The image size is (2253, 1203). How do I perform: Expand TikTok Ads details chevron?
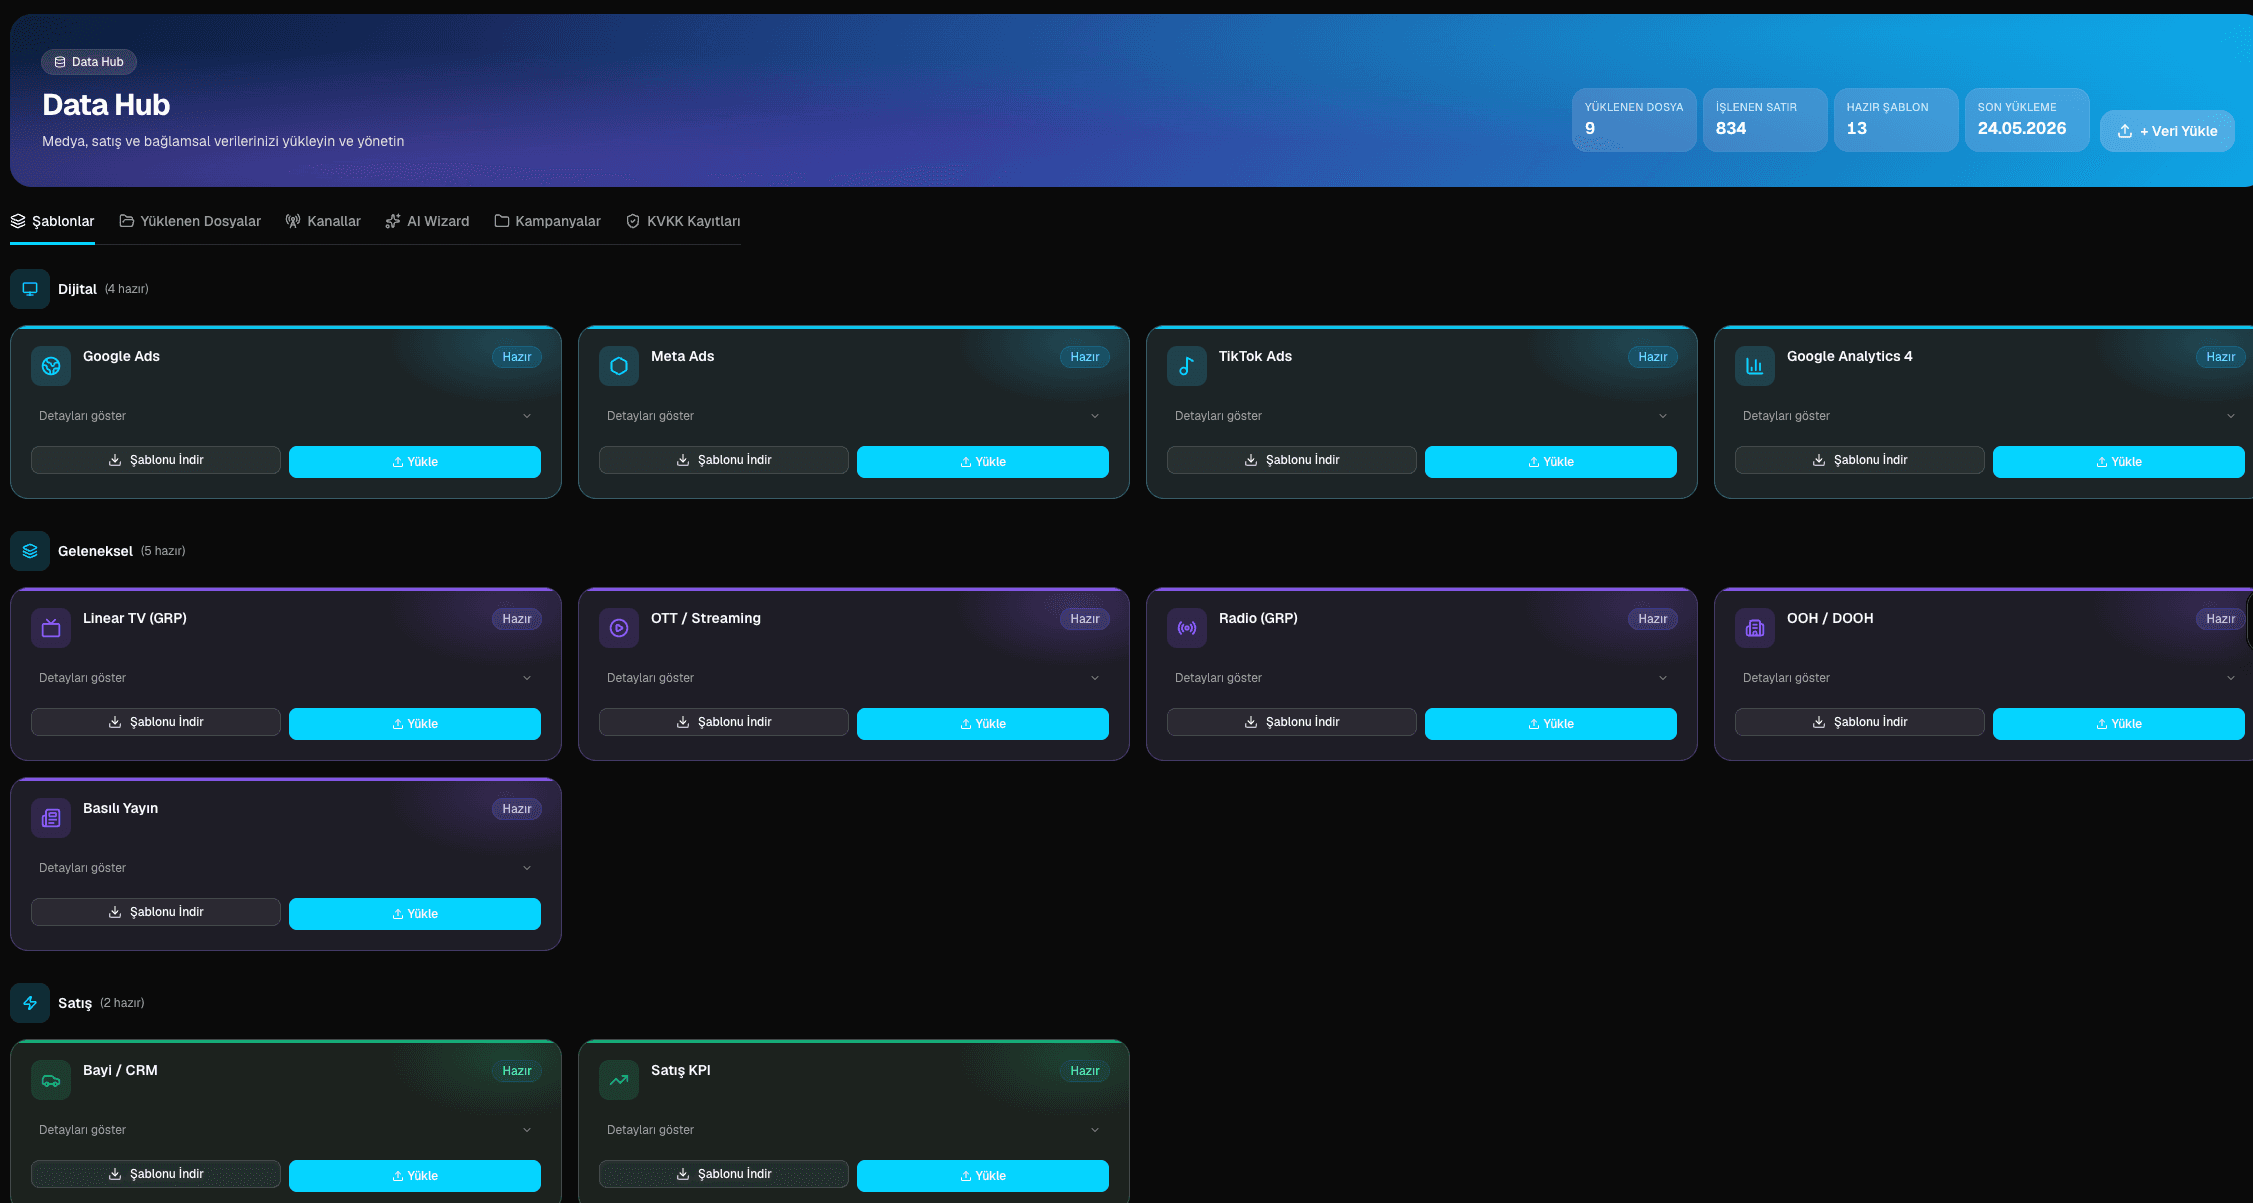(x=1663, y=416)
